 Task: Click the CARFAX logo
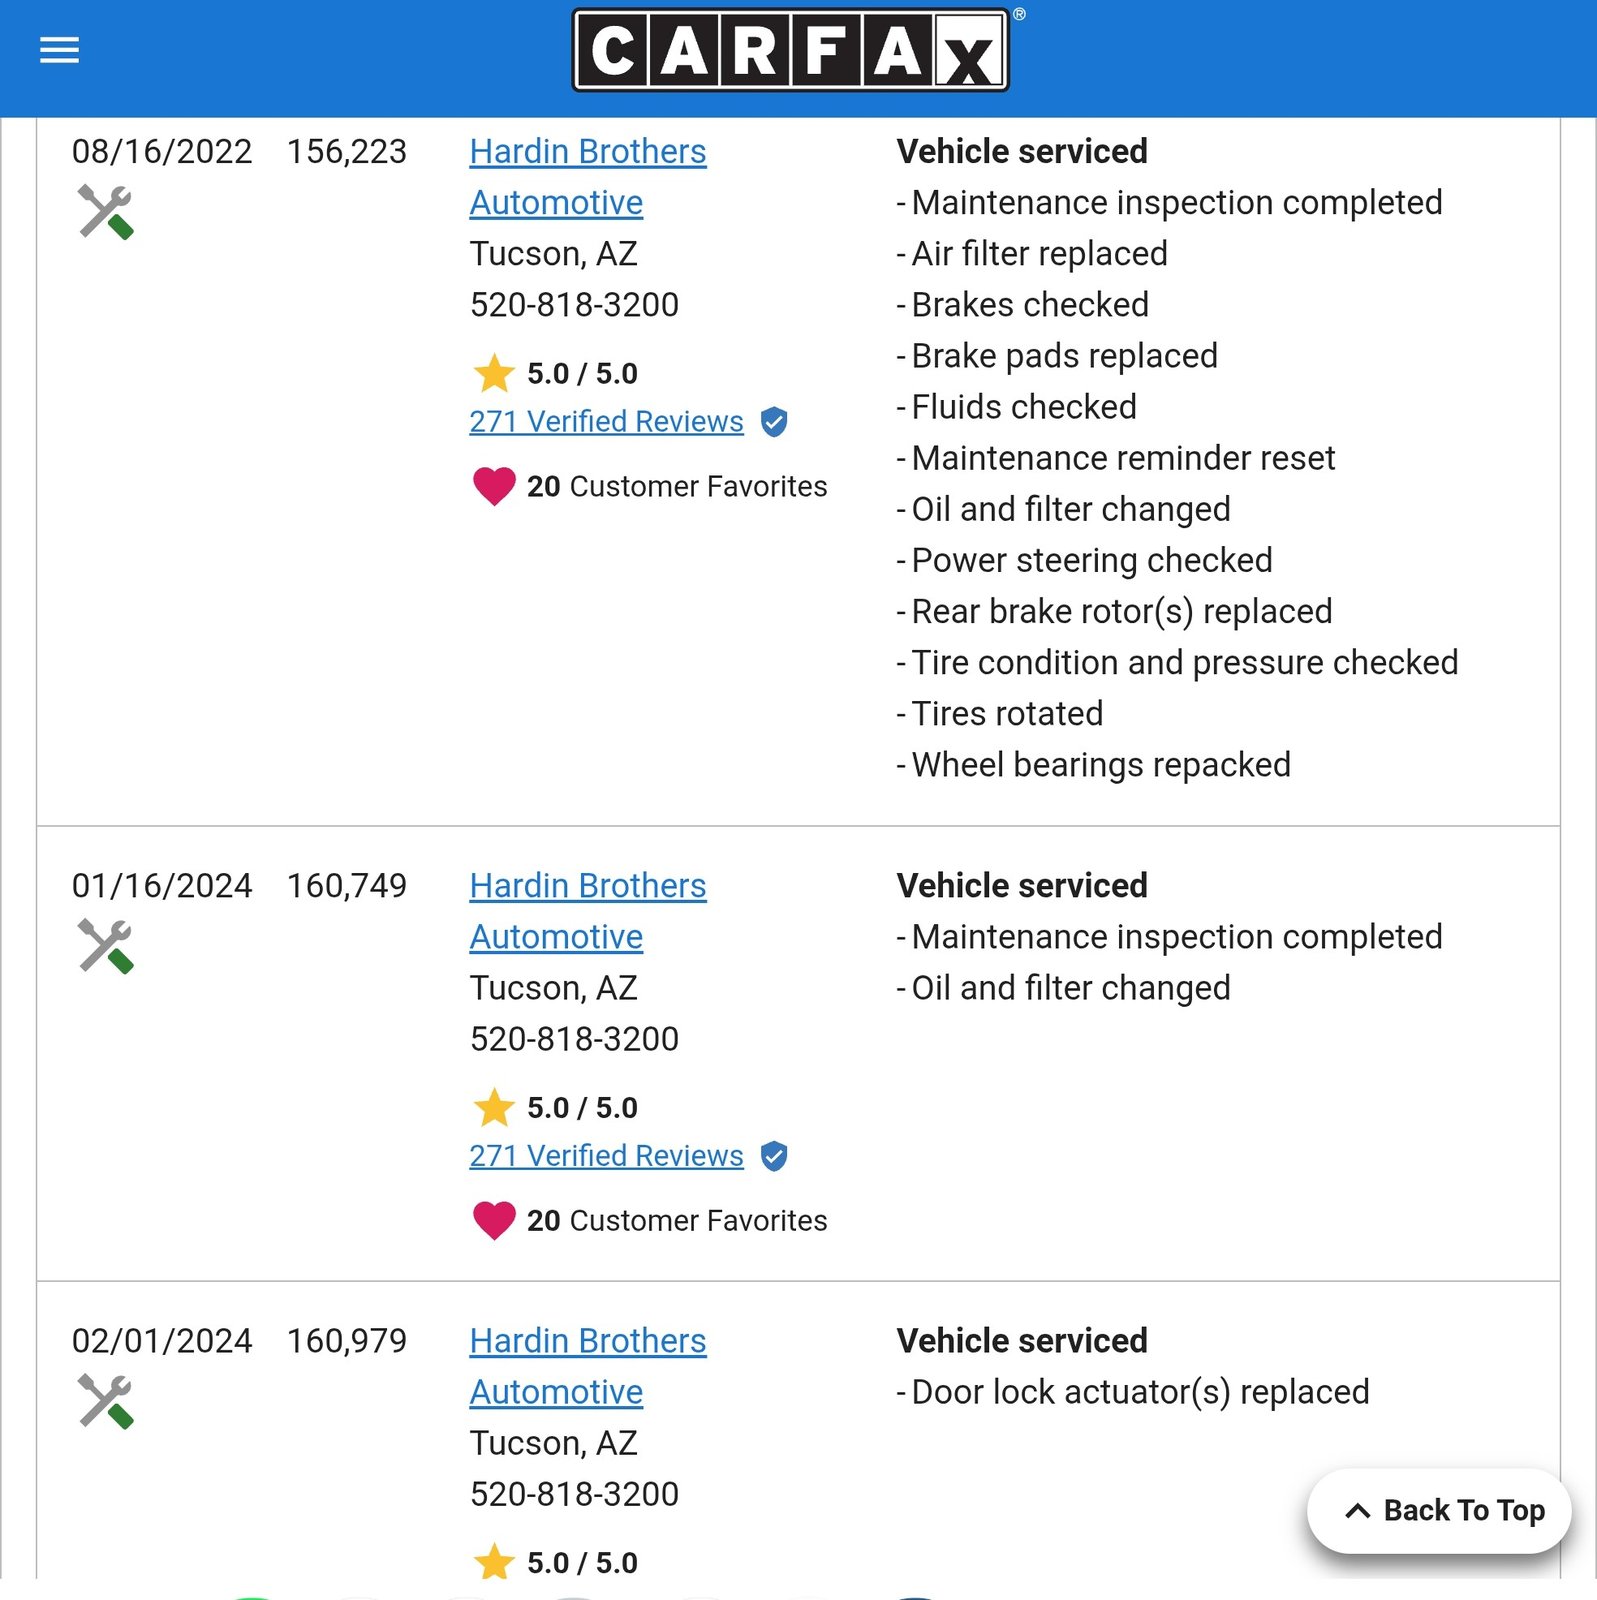(x=790, y=50)
